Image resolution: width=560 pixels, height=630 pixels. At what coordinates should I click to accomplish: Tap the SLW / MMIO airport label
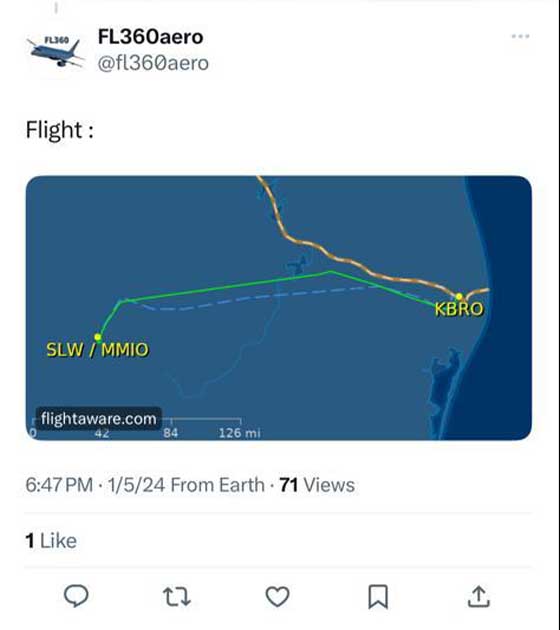[98, 350]
